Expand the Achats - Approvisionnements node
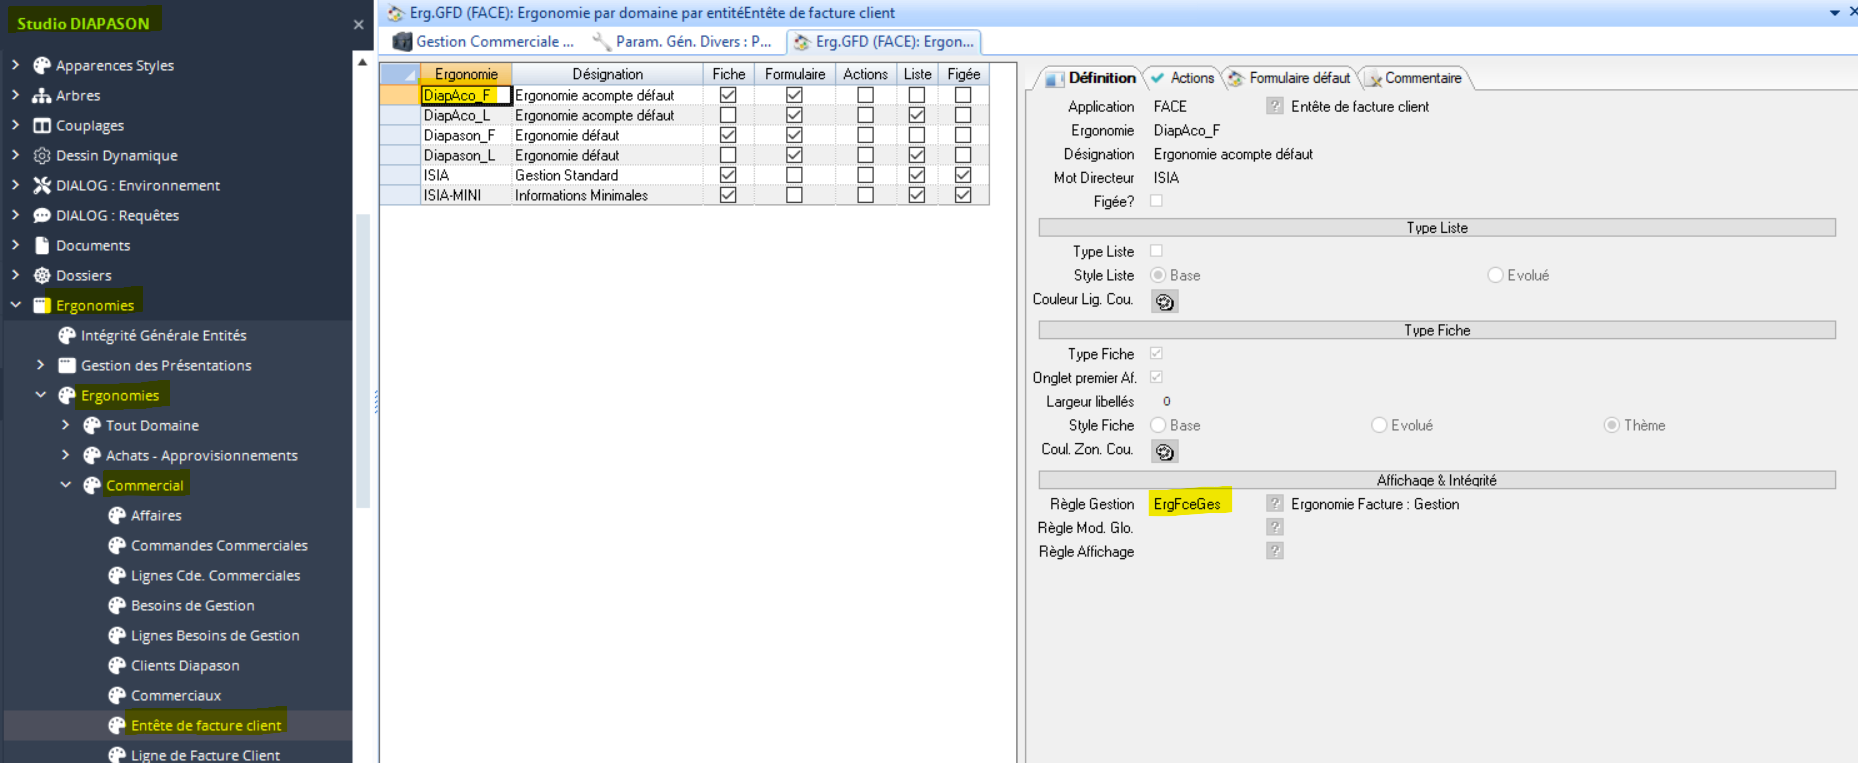Screen dimensions: 1858x763 coord(66,455)
